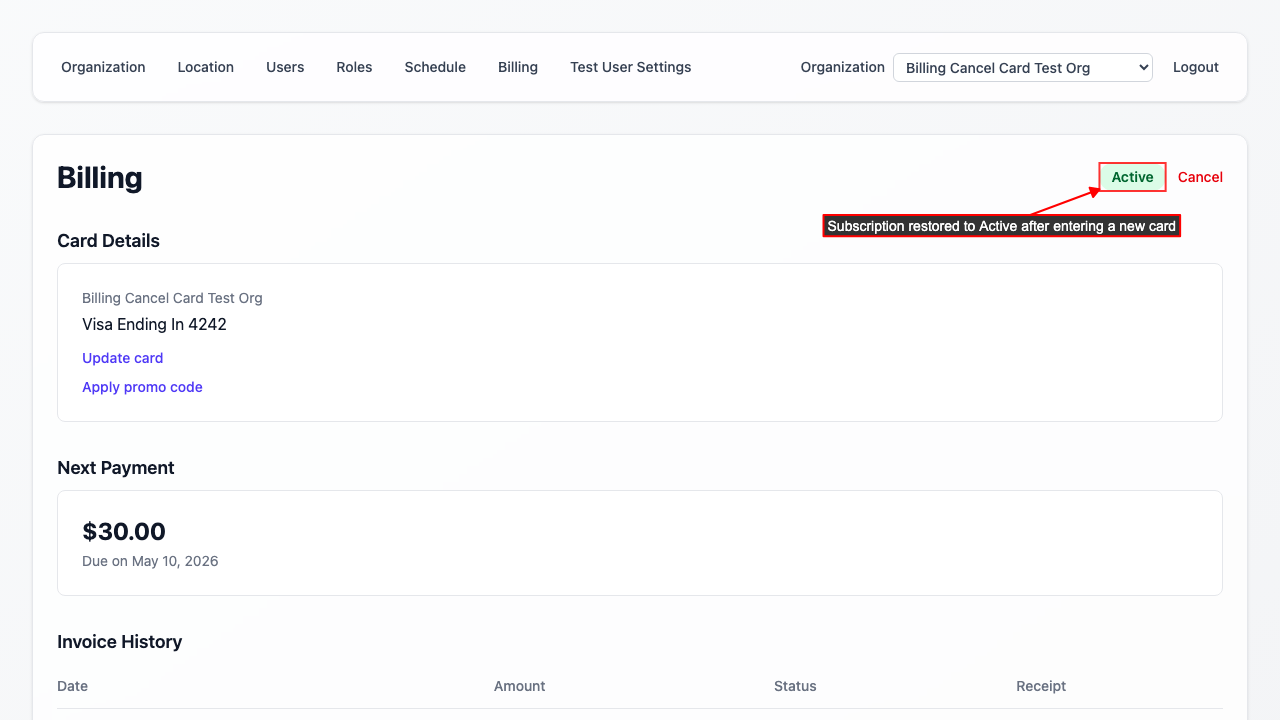1280x720 pixels.
Task: Switch to the Schedule section
Action: click(435, 67)
